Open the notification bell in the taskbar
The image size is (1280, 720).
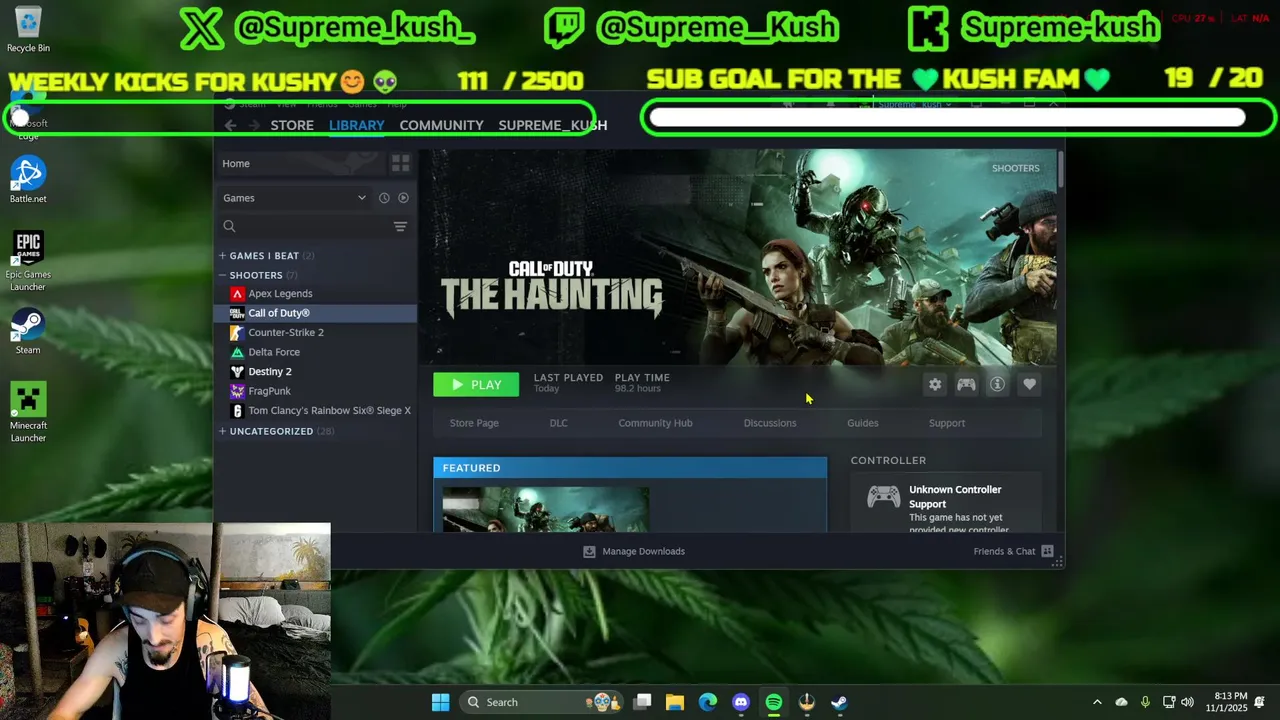point(1260,702)
